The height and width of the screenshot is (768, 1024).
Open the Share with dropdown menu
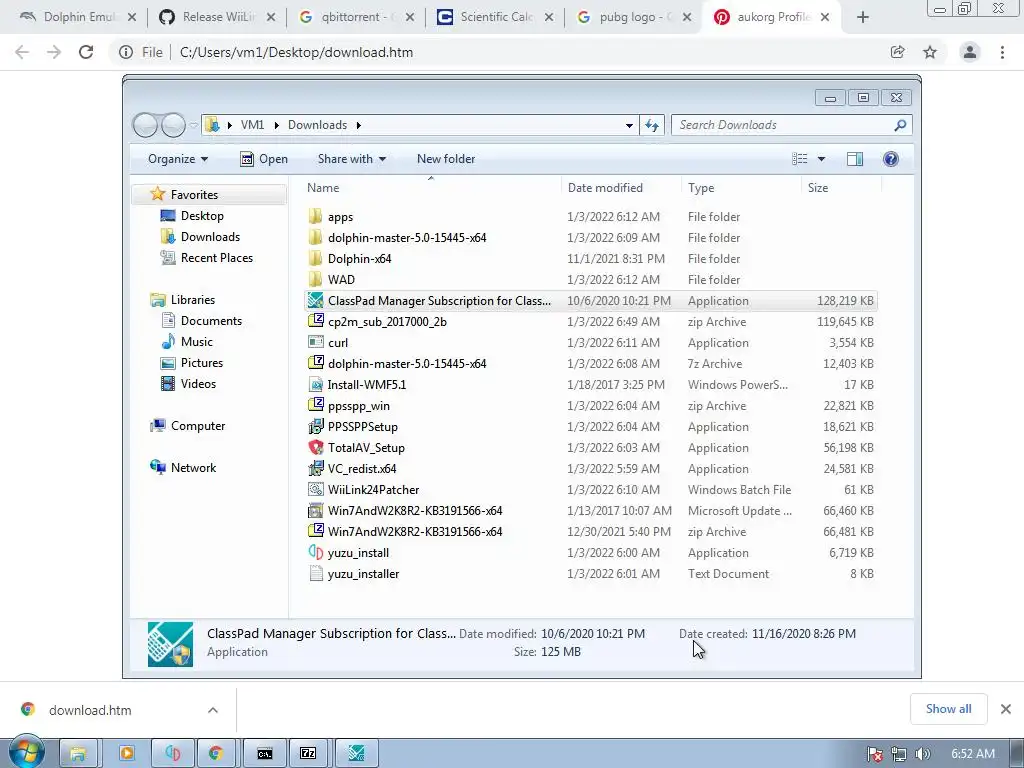[351, 159]
